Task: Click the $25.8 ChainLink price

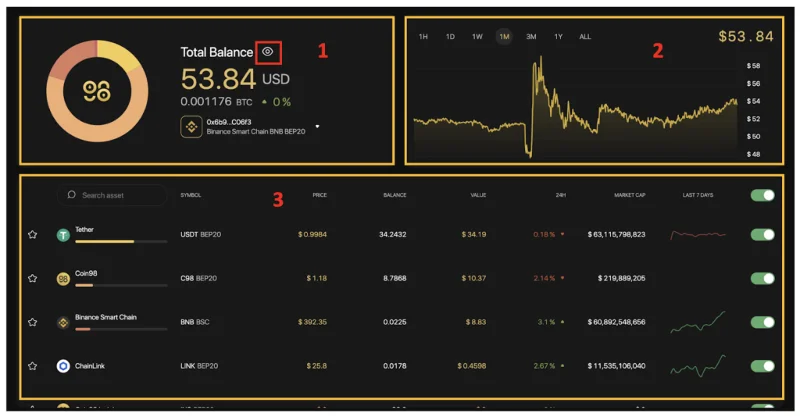Action: tap(317, 366)
